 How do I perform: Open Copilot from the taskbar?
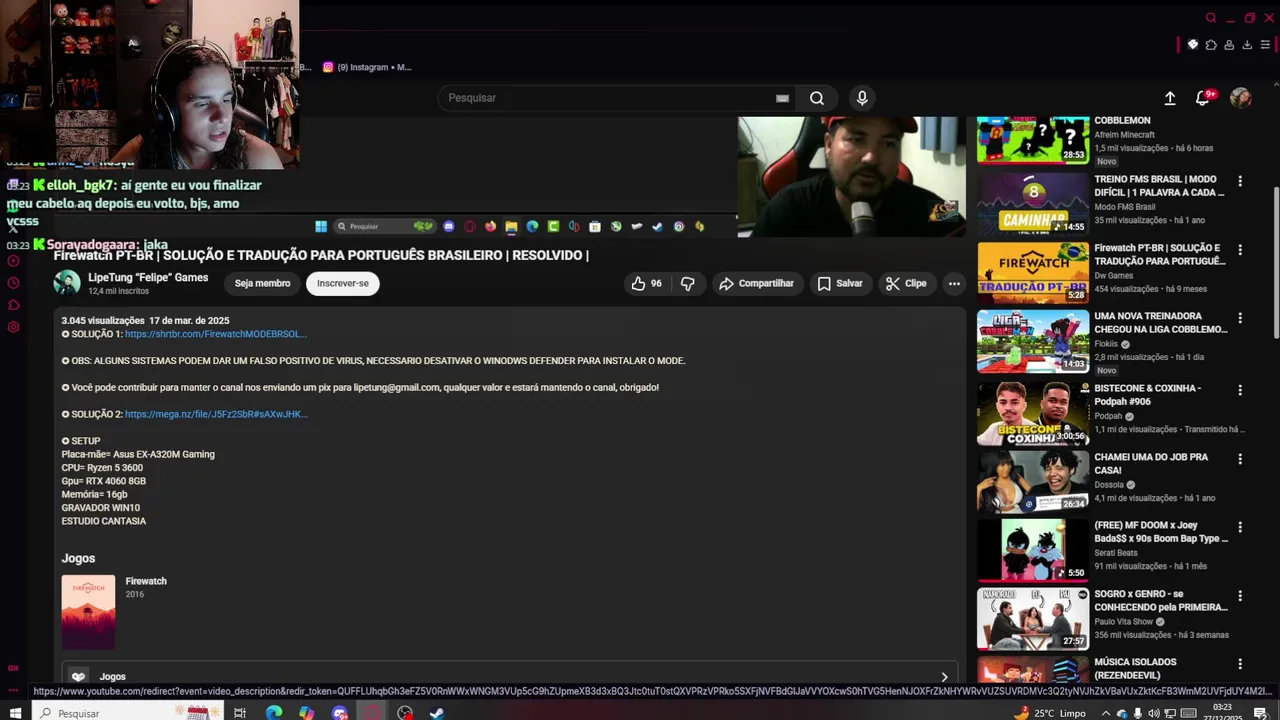tap(306, 713)
